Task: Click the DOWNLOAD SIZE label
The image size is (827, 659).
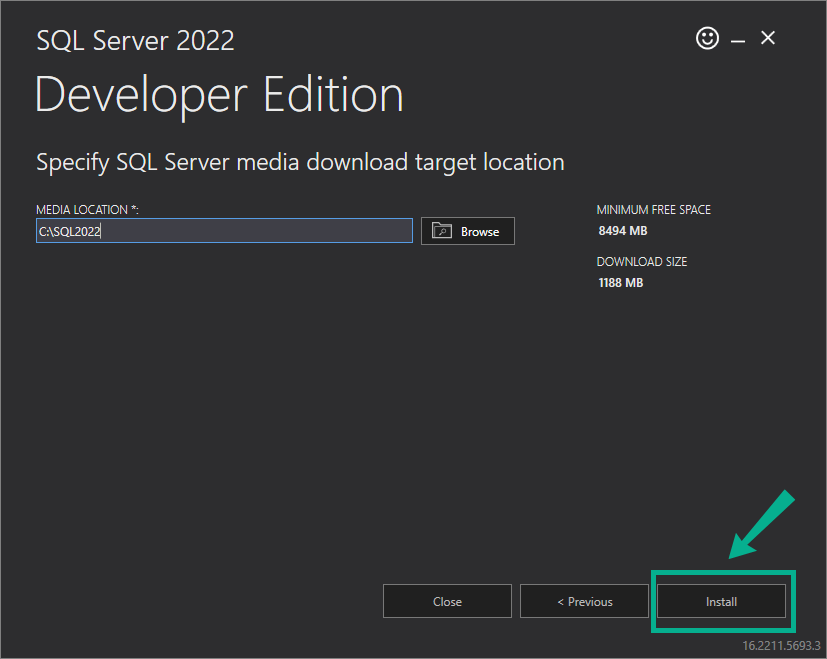Action: (642, 262)
